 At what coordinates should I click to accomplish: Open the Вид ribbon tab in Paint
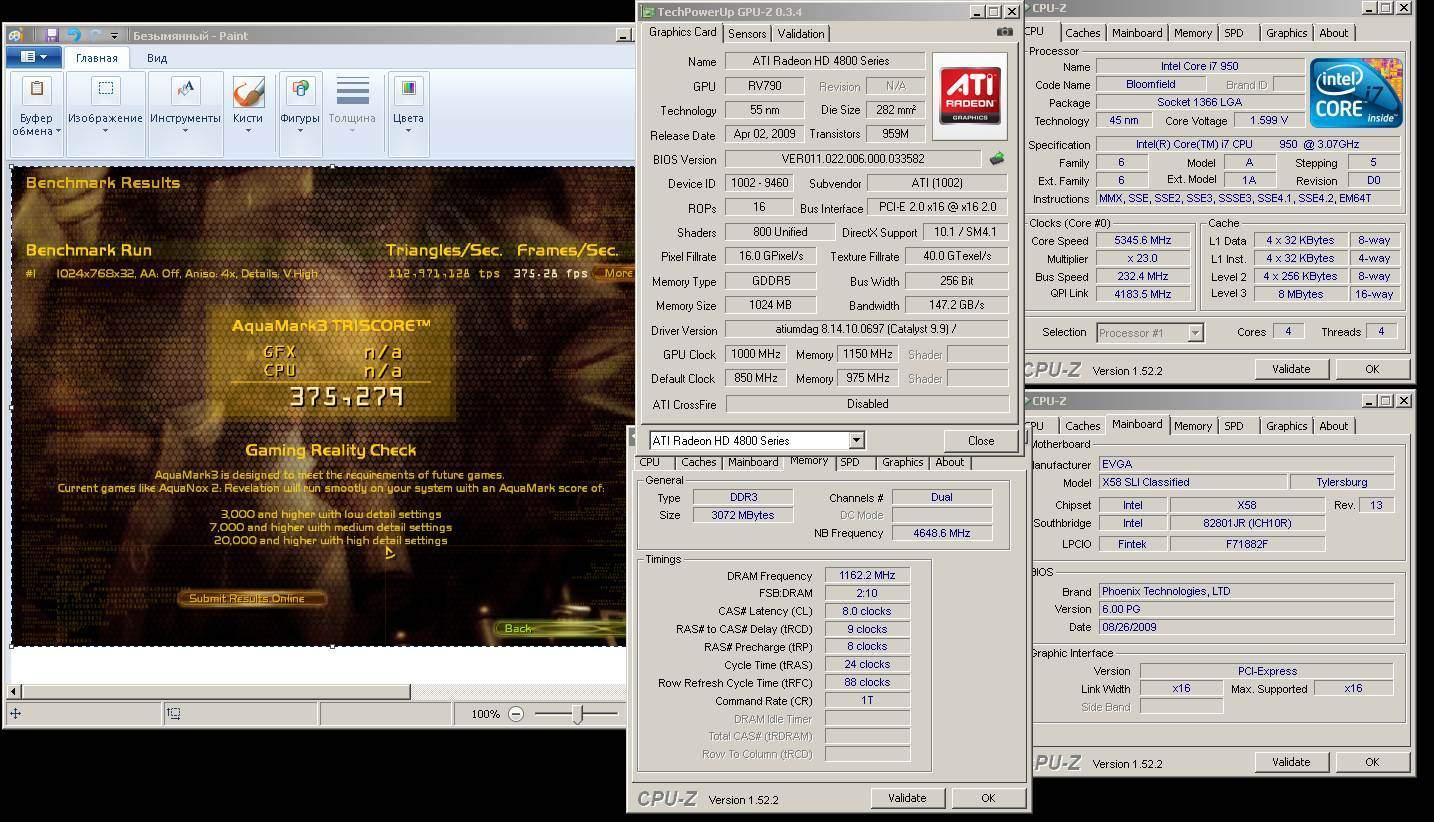tap(157, 58)
